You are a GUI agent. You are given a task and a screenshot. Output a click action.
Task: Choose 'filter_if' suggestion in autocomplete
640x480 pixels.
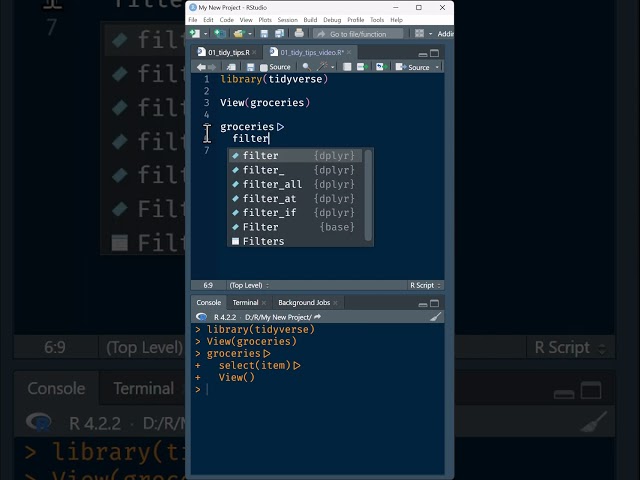(296, 212)
